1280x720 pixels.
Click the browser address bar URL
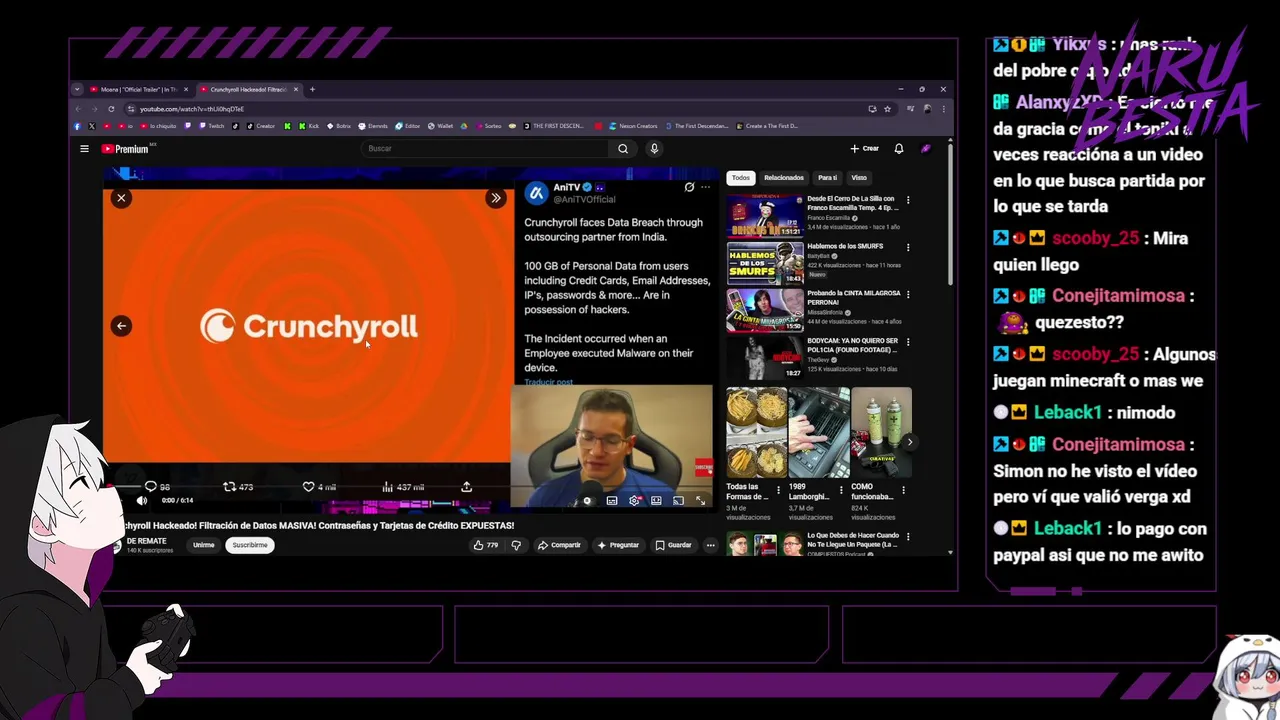click(192, 109)
